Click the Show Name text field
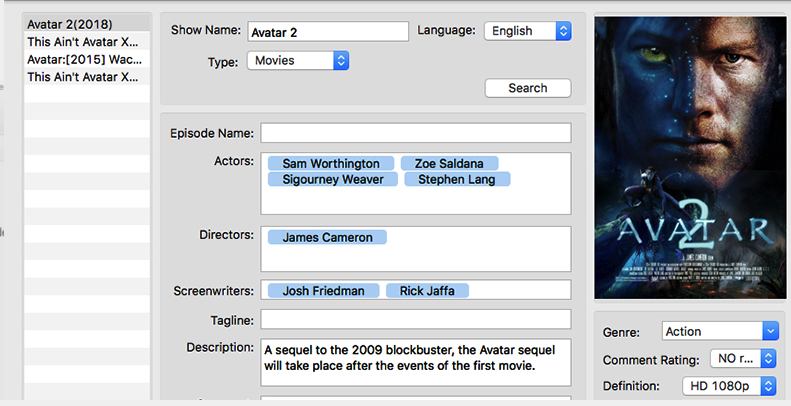This screenshot has height=406, width=791. point(328,32)
